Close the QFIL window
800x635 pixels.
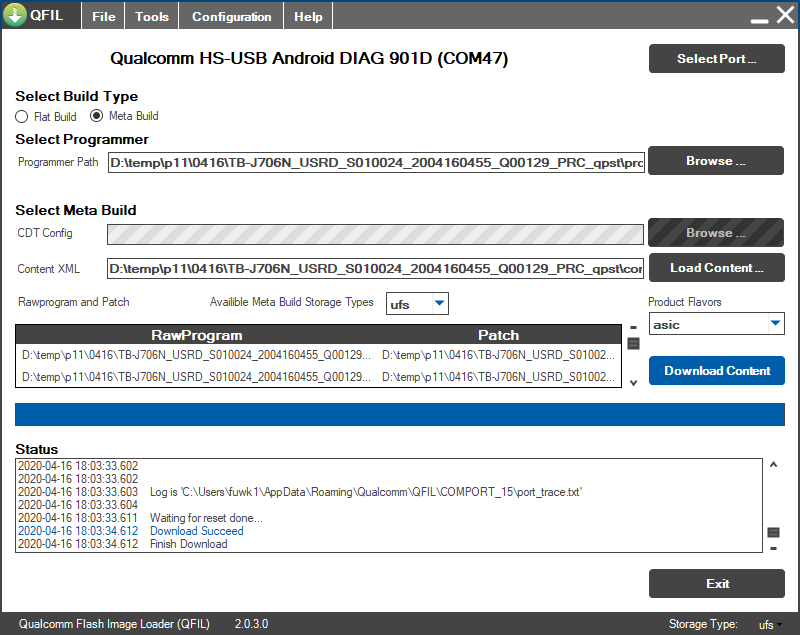pyautogui.click(x=785, y=15)
